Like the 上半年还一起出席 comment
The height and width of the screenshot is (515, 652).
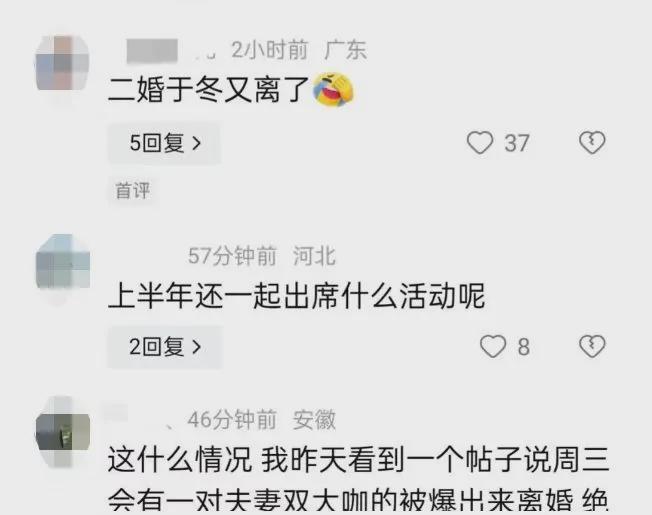click(x=493, y=346)
